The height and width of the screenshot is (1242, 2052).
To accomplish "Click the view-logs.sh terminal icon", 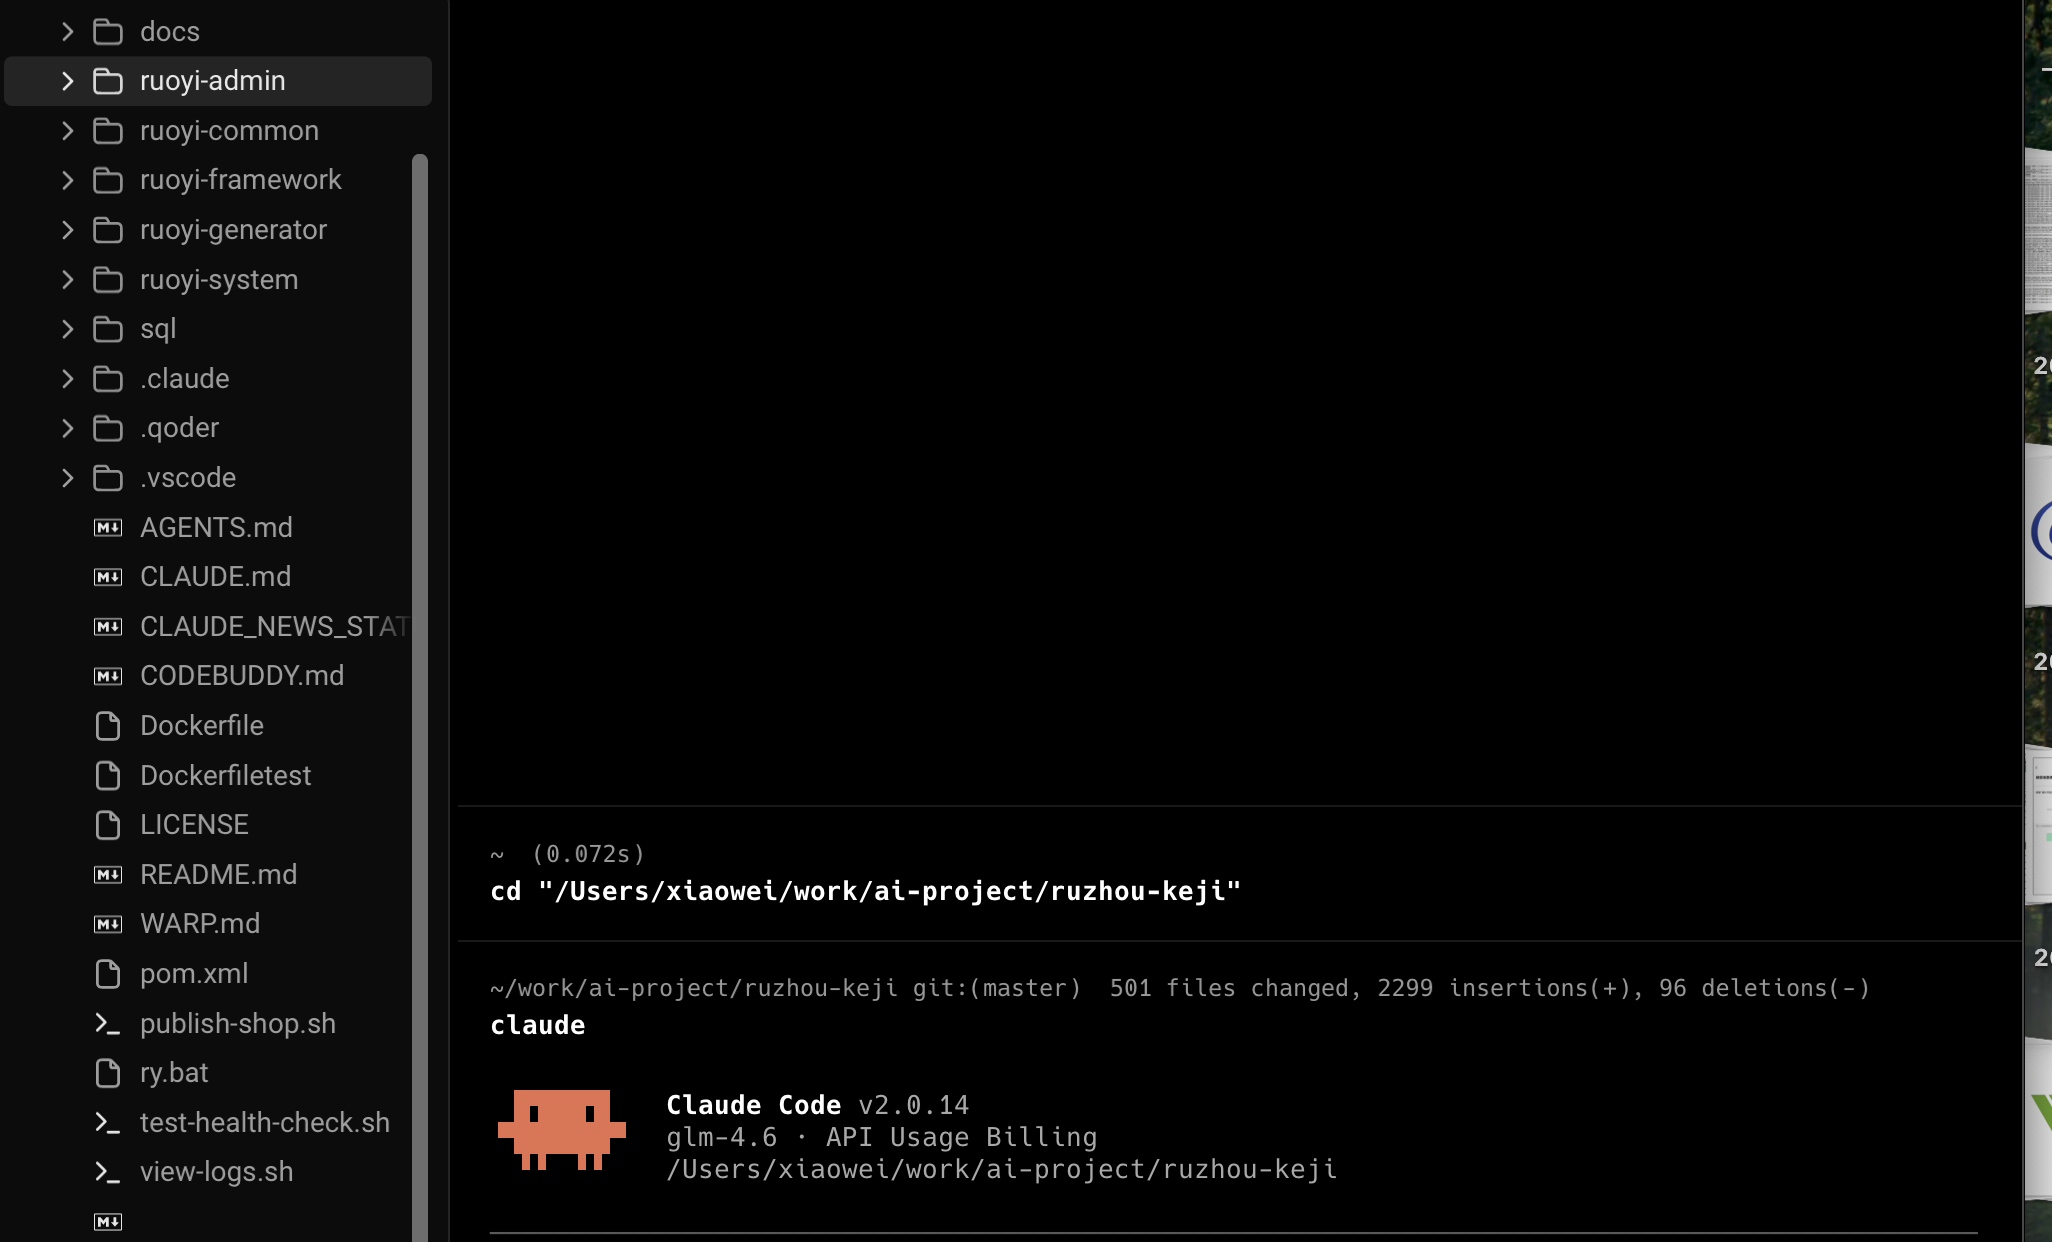I will [x=108, y=1172].
